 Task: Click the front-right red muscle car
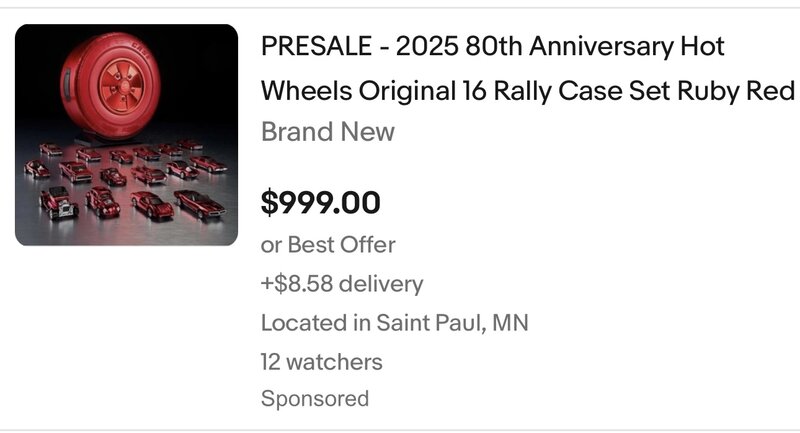coord(199,204)
